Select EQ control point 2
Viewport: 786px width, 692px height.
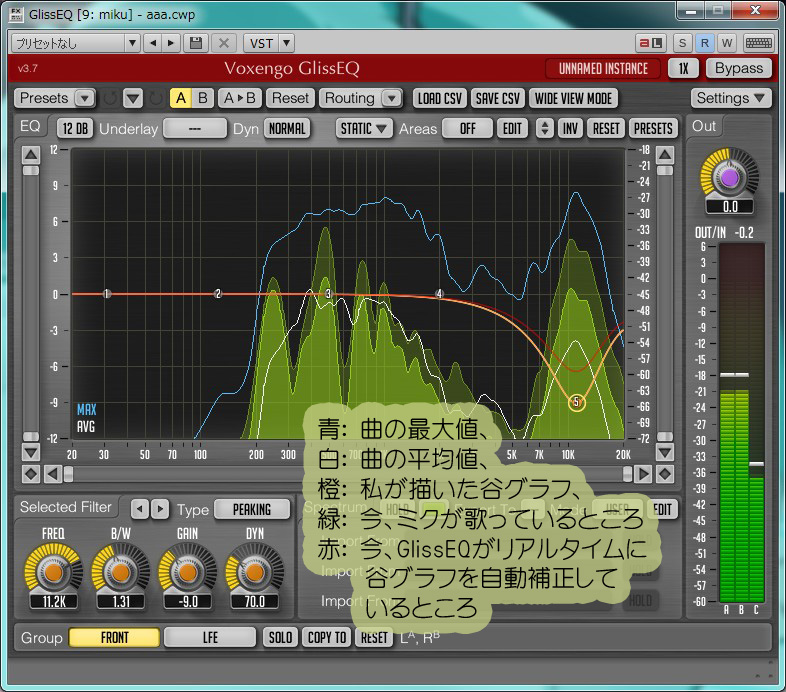click(x=218, y=294)
